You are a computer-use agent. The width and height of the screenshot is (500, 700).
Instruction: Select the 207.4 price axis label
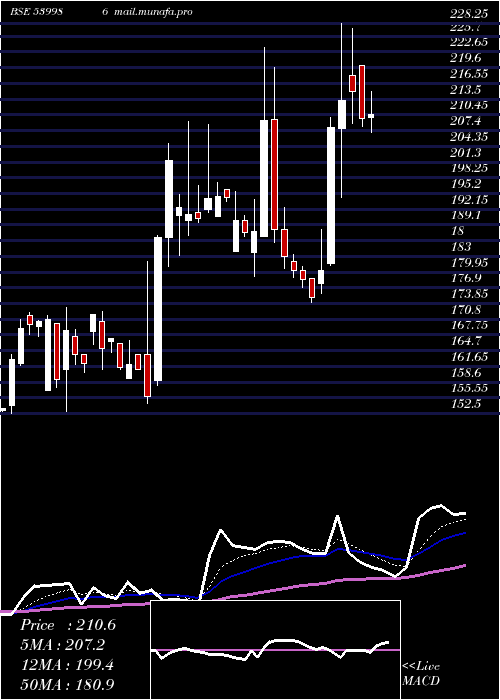click(x=465, y=121)
